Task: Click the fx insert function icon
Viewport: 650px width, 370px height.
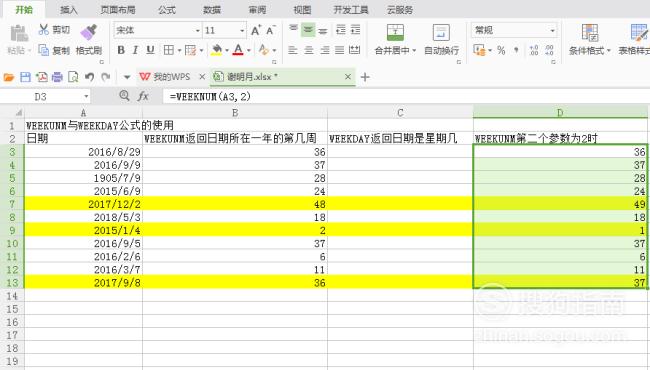Action: [x=143, y=96]
